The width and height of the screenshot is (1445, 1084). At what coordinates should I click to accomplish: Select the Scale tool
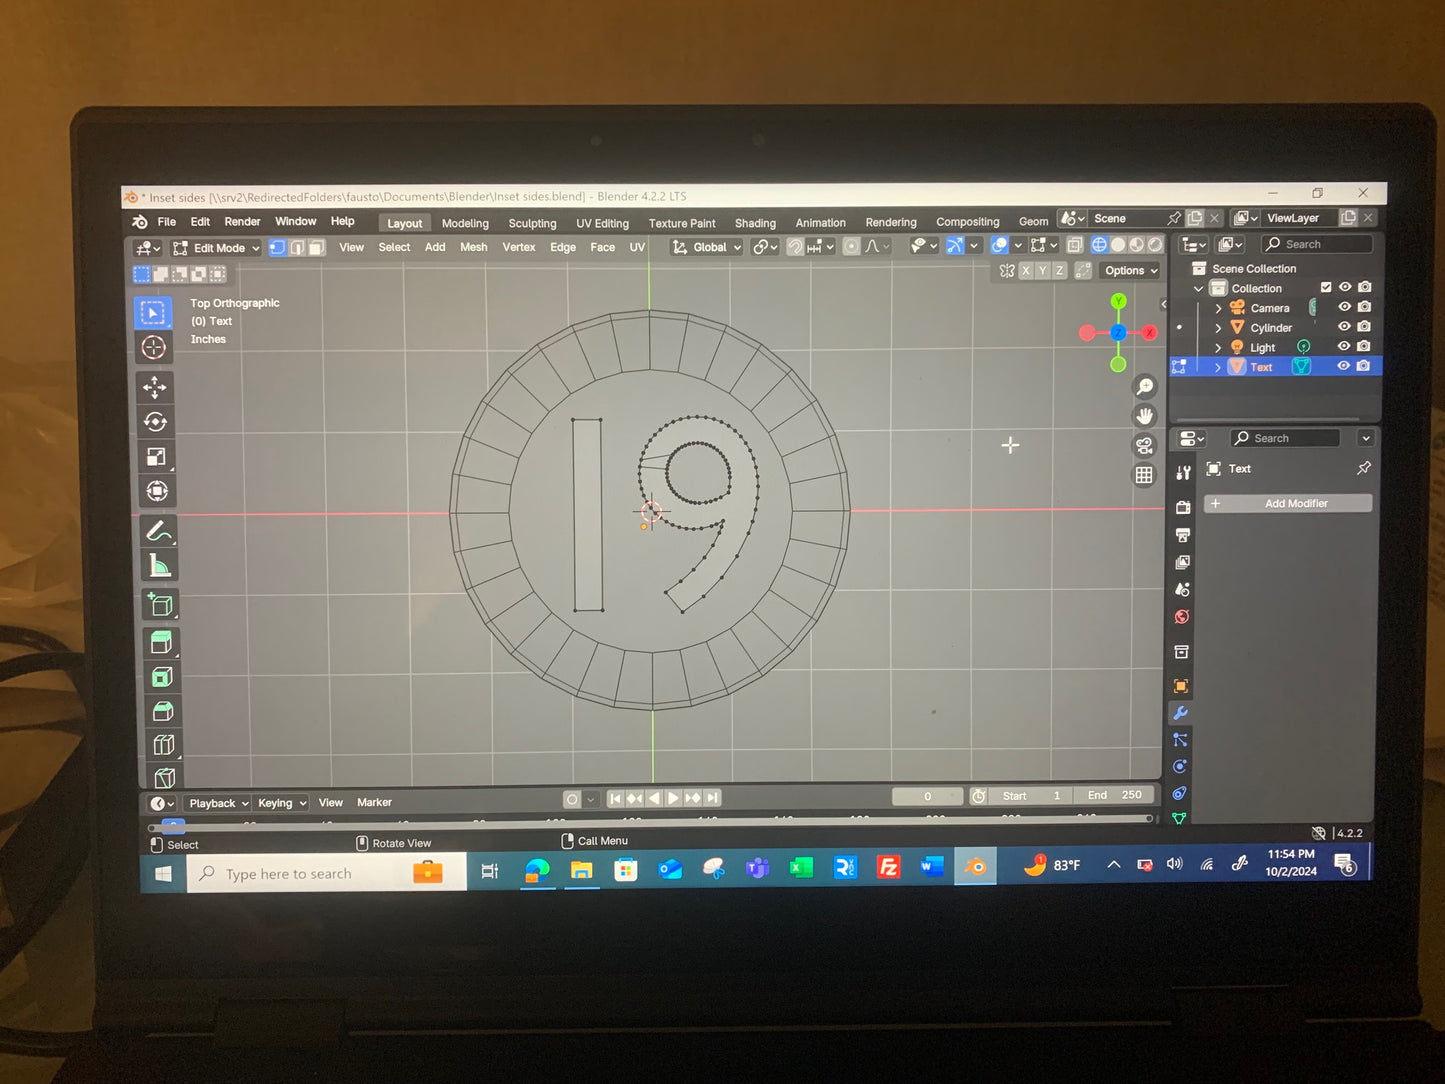pyautogui.click(x=155, y=457)
